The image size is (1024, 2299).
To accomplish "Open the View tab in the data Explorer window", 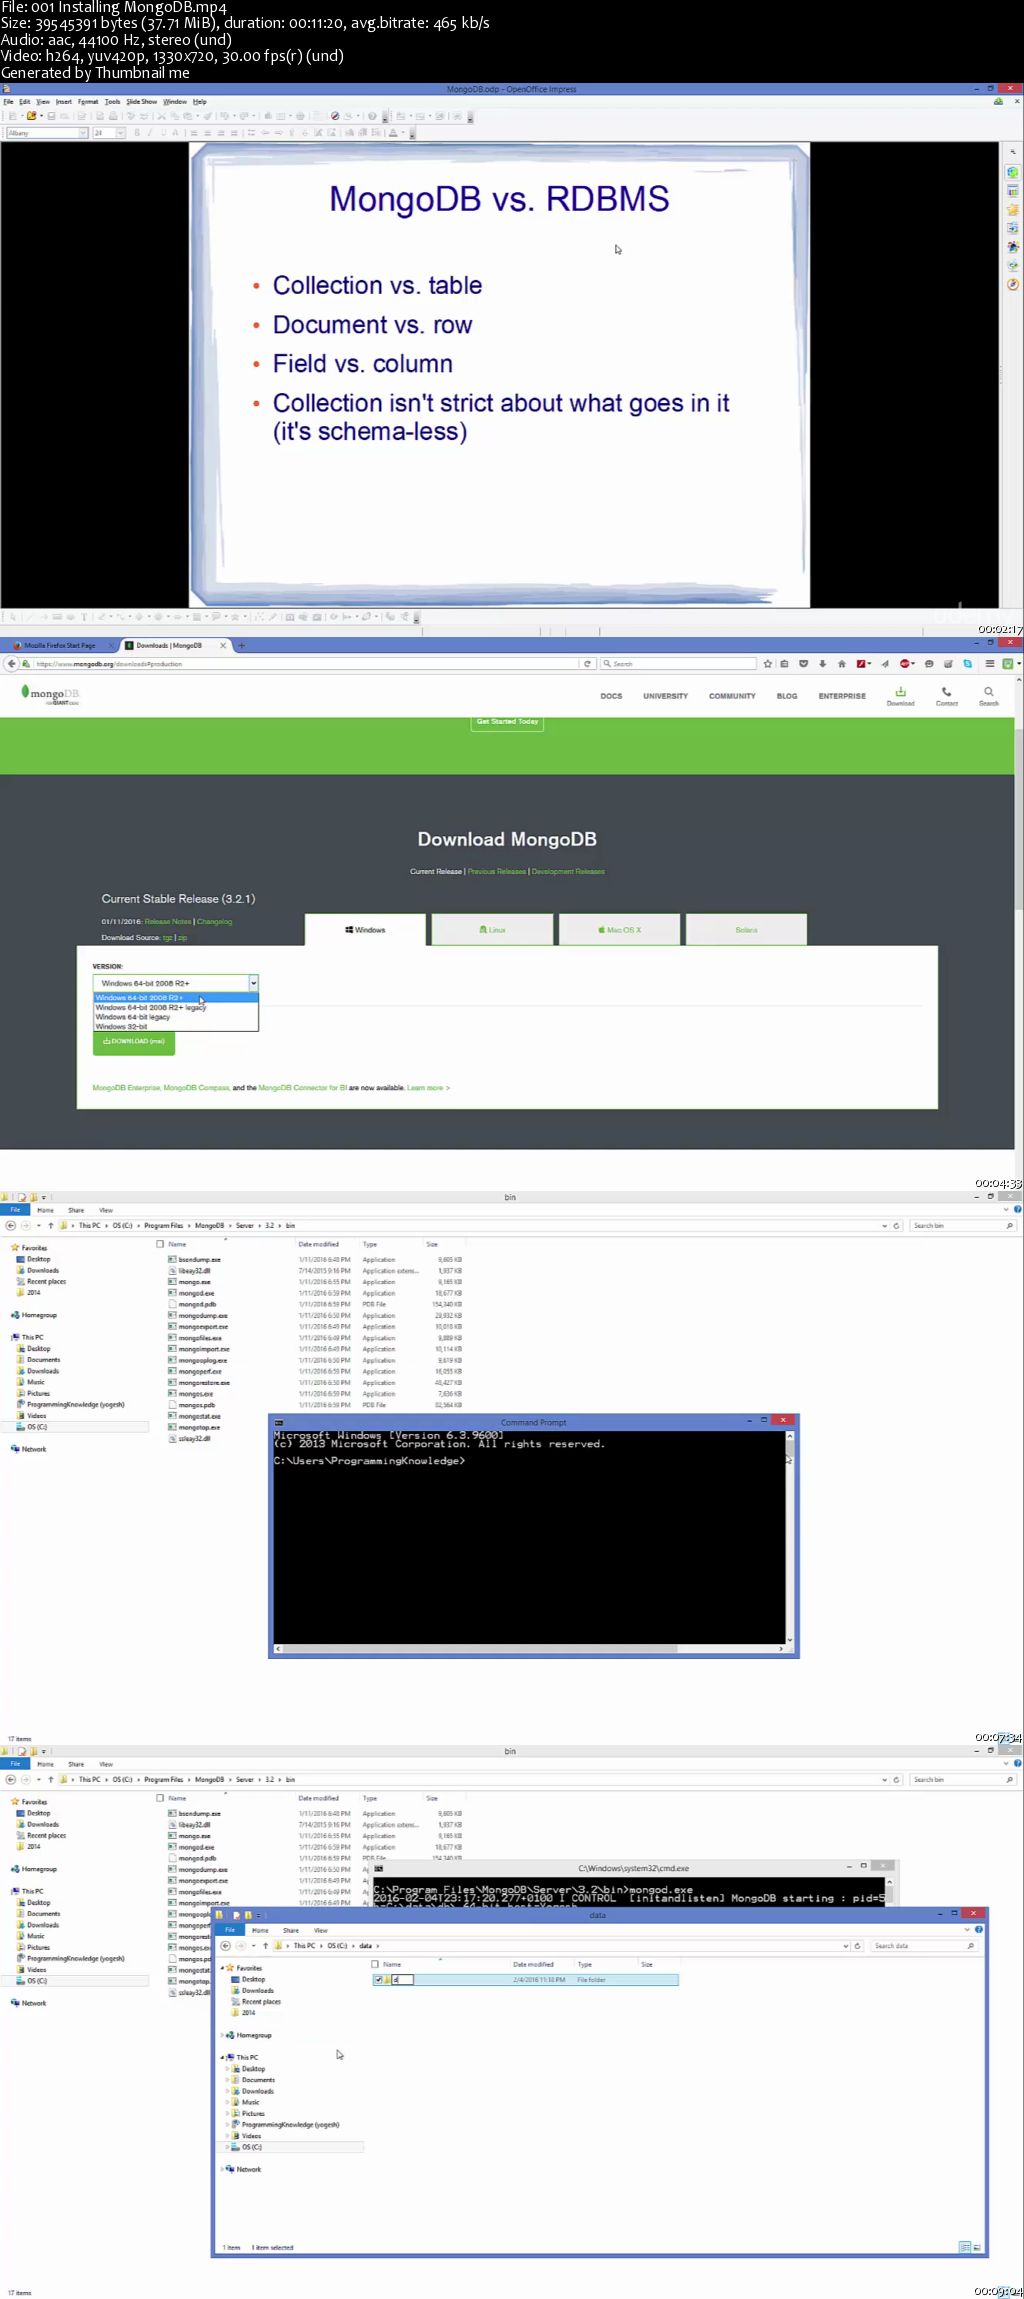I will tap(321, 1931).
